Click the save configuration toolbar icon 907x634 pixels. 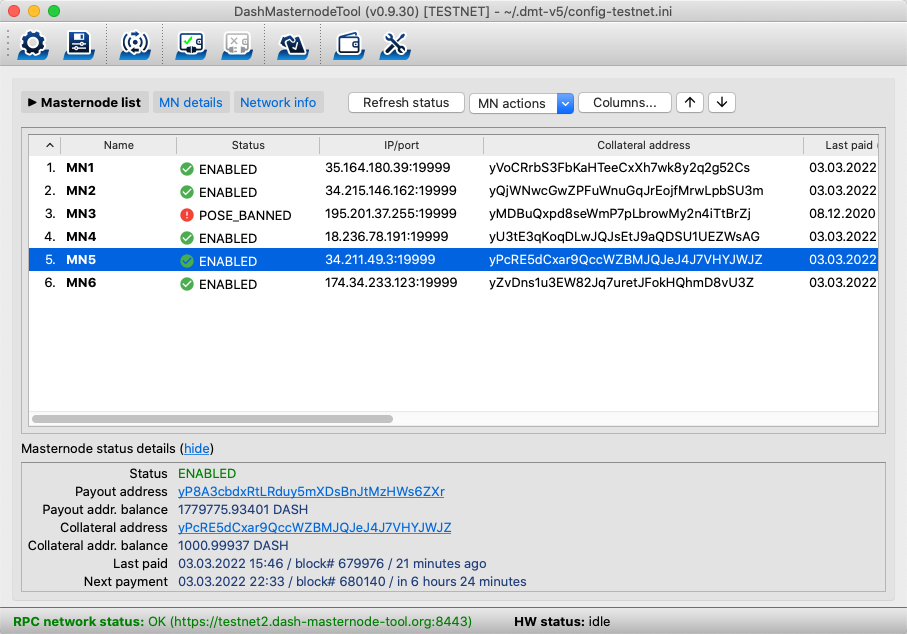click(x=79, y=45)
